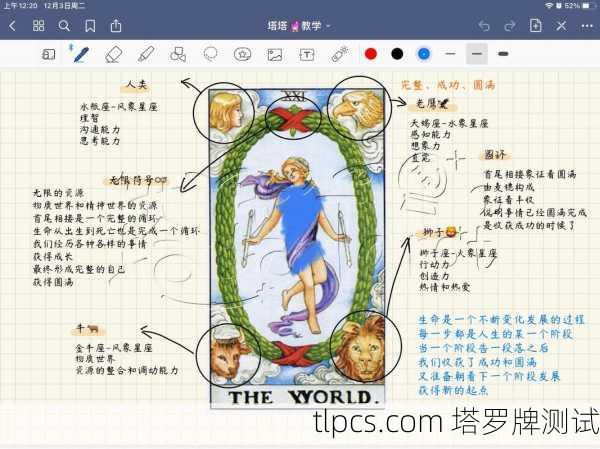The height and width of the screenshot is (449, 600).
Task: Open the more options ellipsis menu
Action: click(587, 25)
